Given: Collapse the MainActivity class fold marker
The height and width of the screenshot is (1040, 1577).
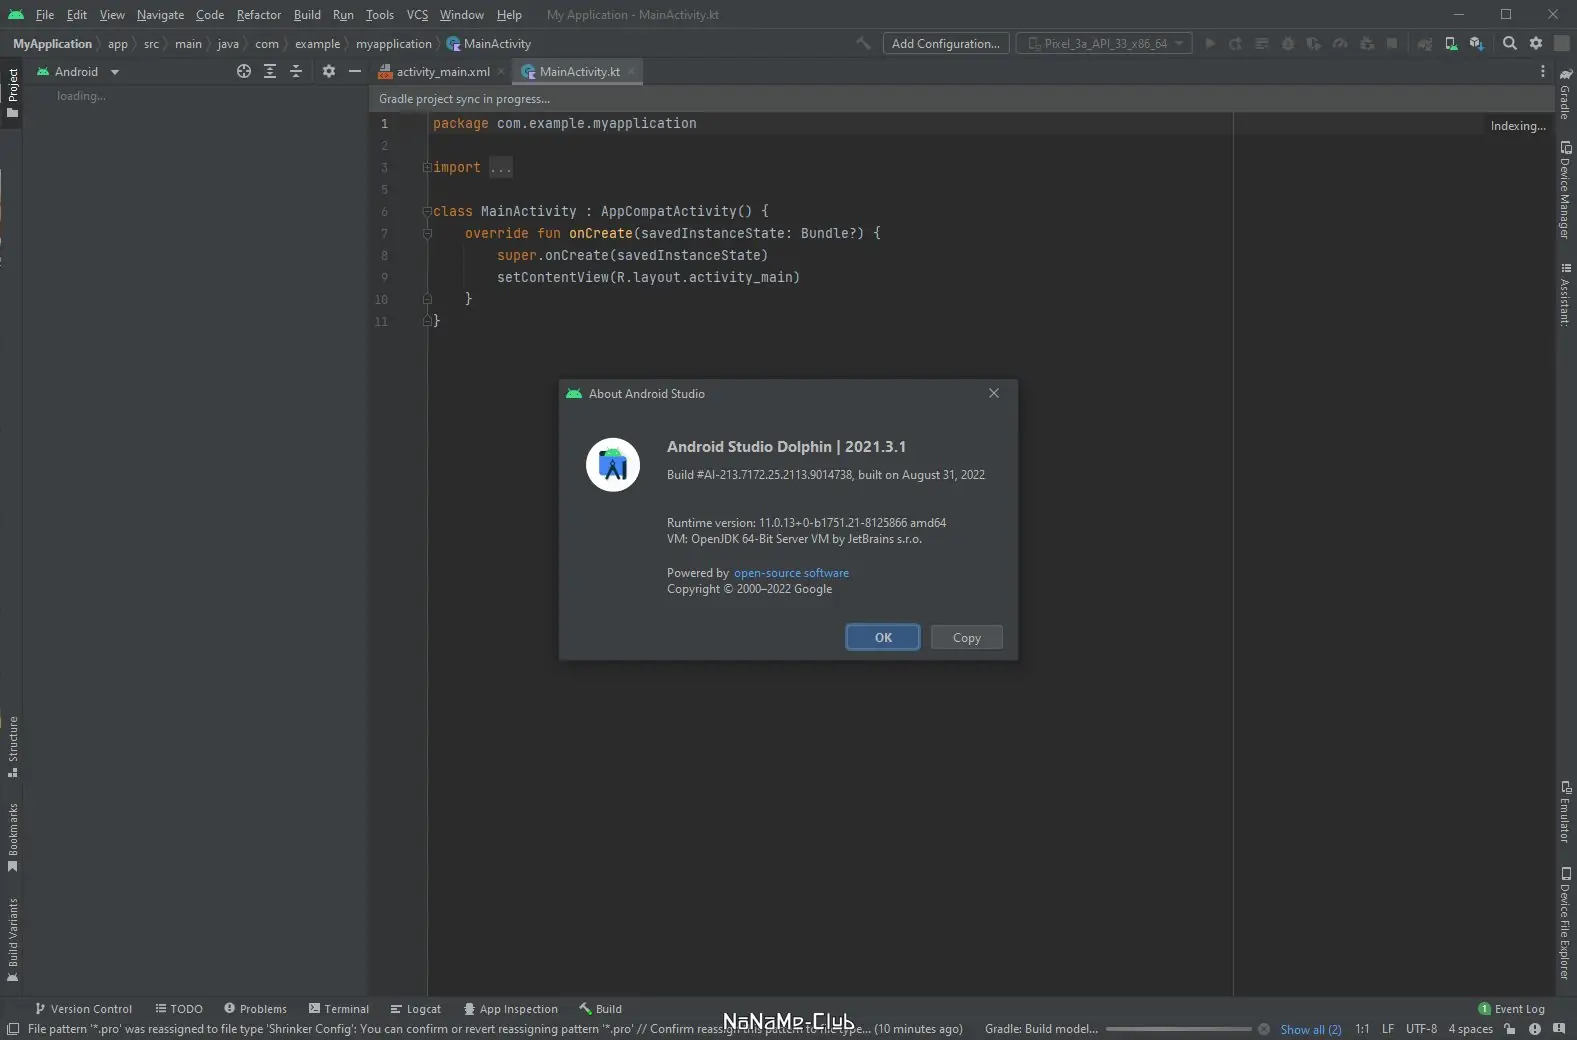Looking at the screenshot, I should point(427,211).
